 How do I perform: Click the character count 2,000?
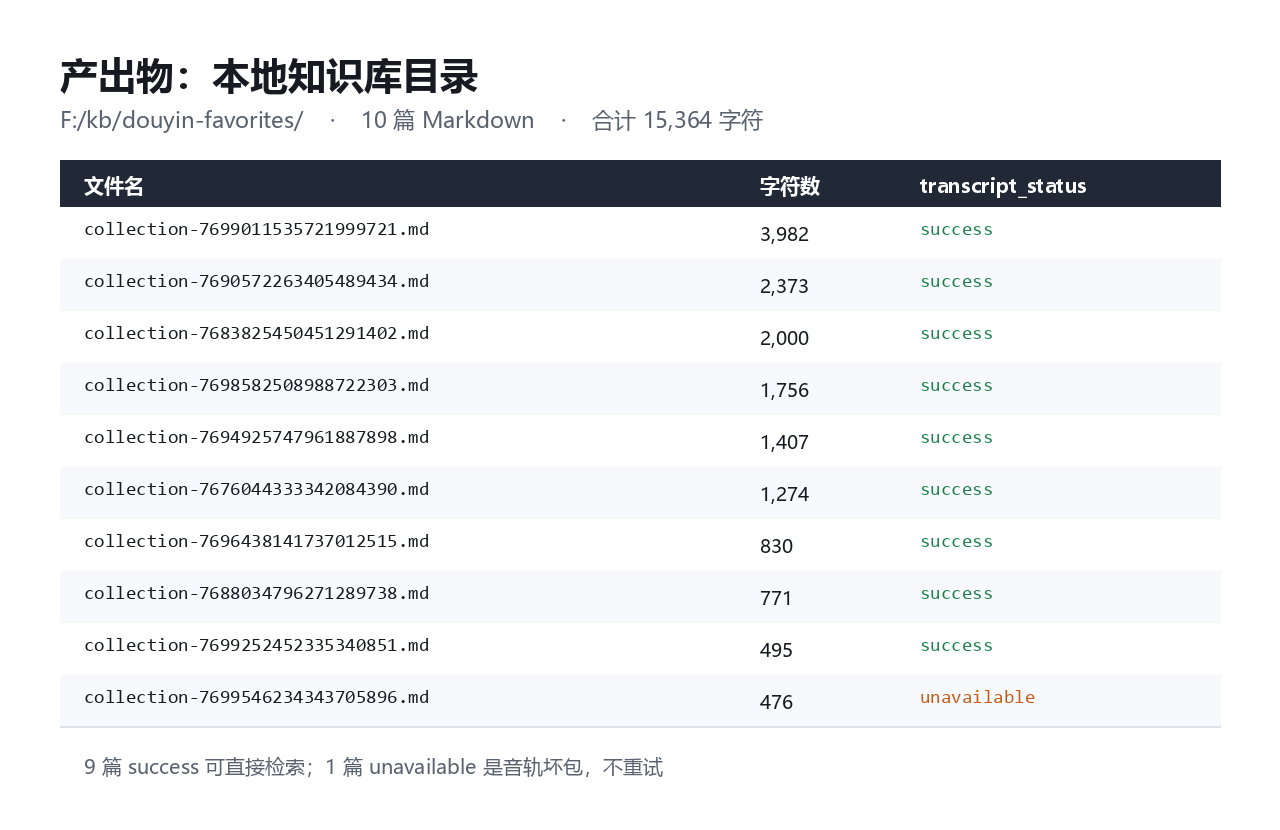pyautogui.click(x=784, y=338)
